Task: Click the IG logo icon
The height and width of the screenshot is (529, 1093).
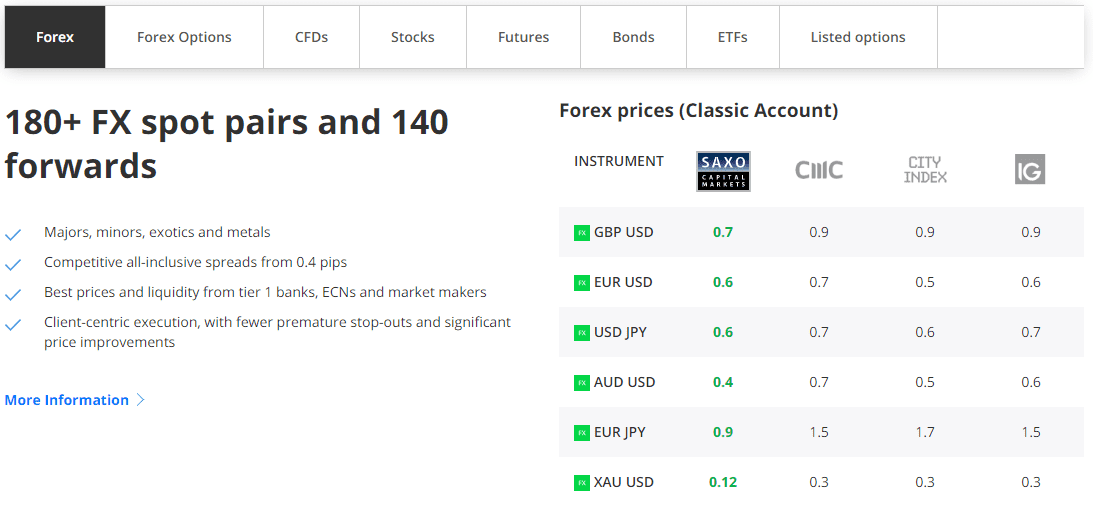Action: click(x=1029, y=170)
